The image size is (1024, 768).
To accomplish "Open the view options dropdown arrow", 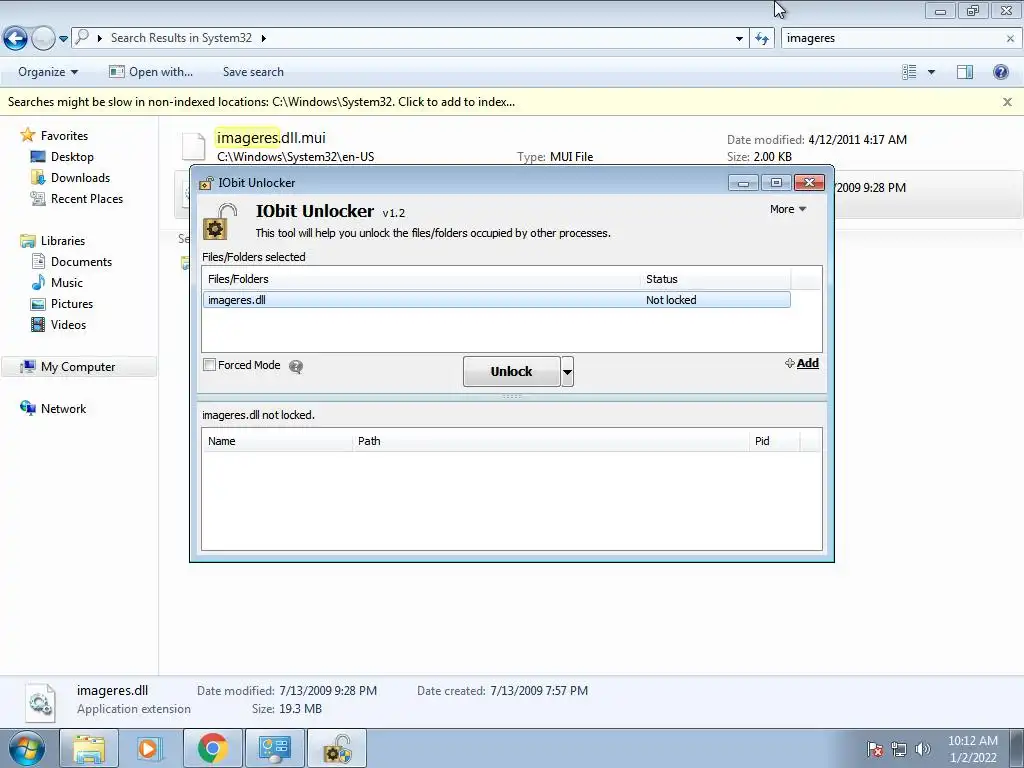I will (x=931, y=72).
